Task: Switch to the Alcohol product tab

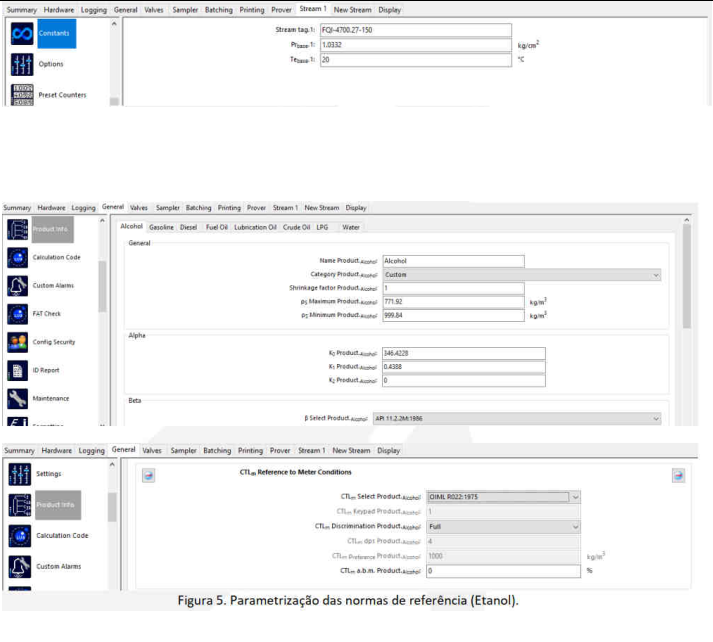Action: 131,226
